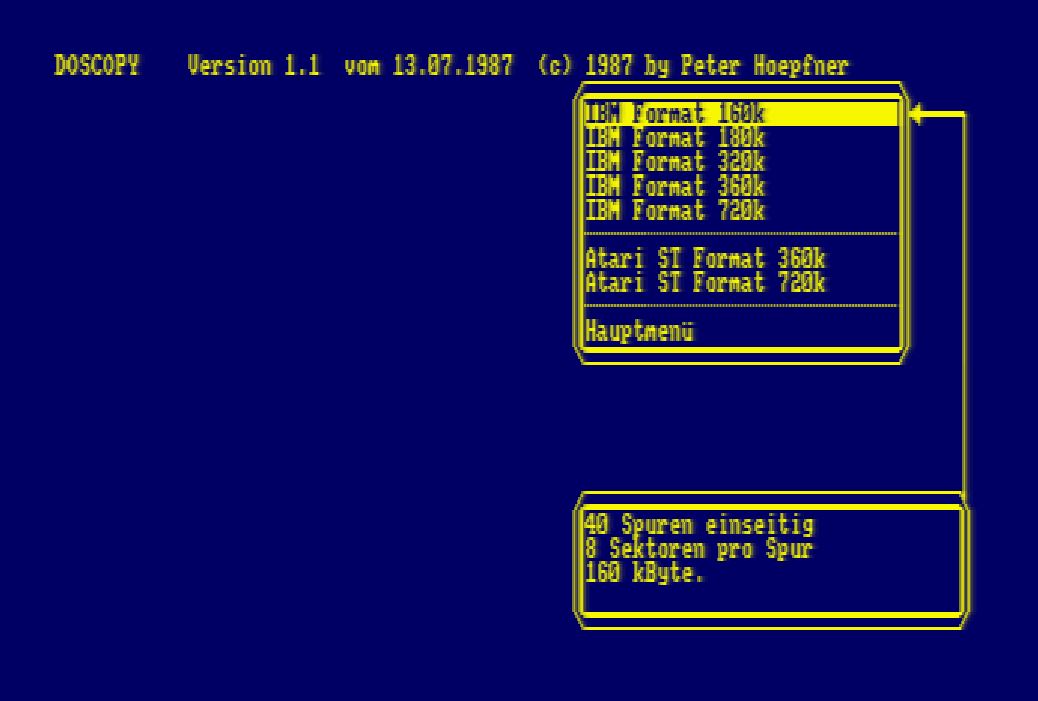Return to the Hauptmenü

tap(639, 331)
